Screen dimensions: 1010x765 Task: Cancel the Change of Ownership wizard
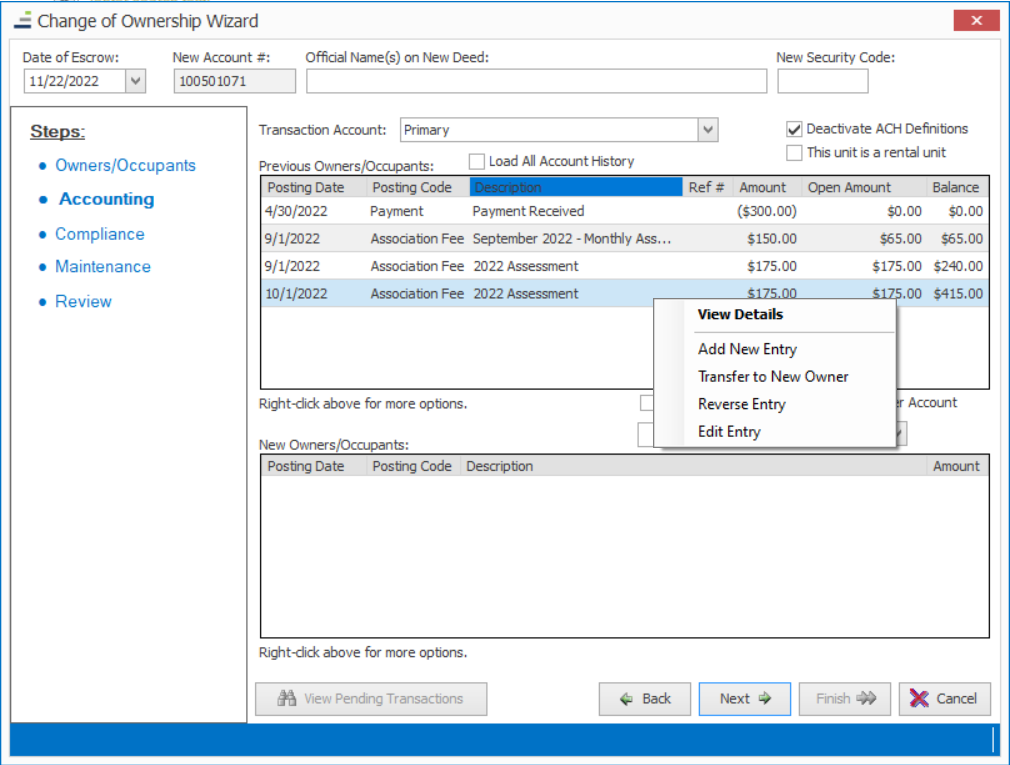click(x=944, y=699)
